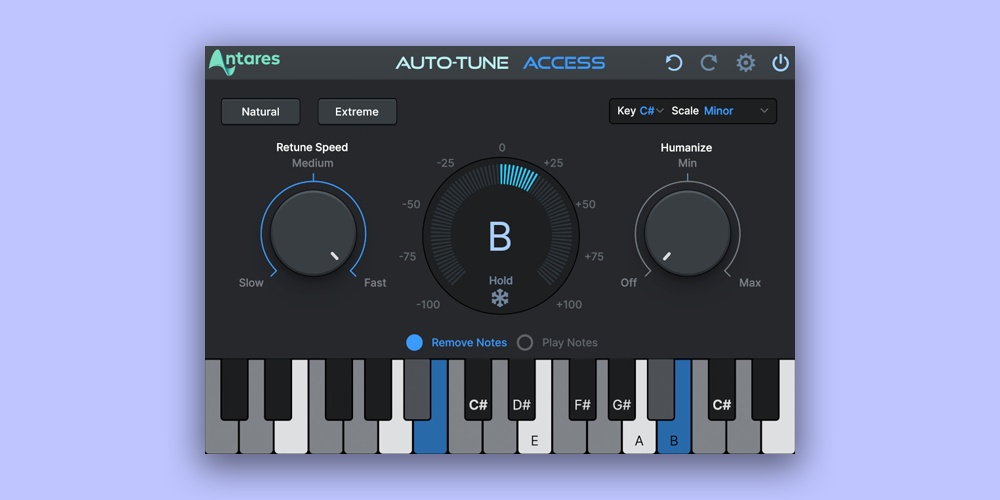Open settings with the gear icon

(746, 62)
